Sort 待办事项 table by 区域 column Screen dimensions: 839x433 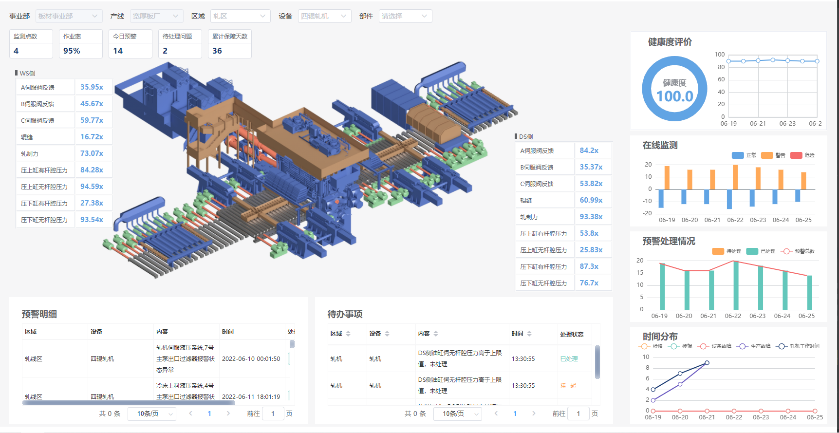pos(336,333)
